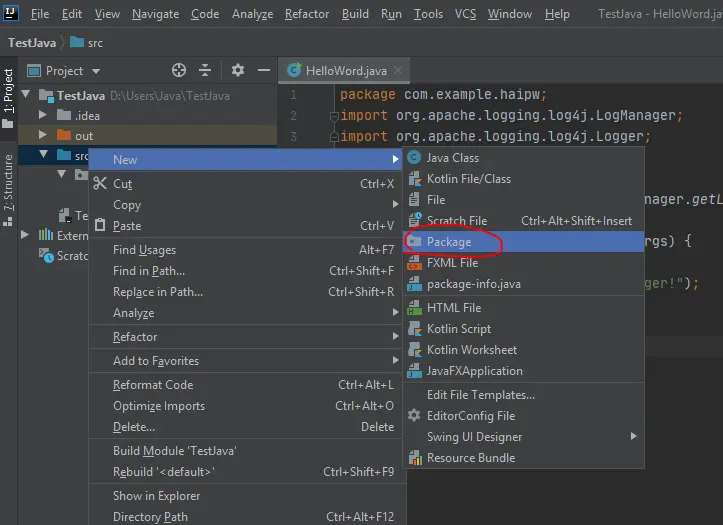Expand the .idea folder node

tap(43, 114)
